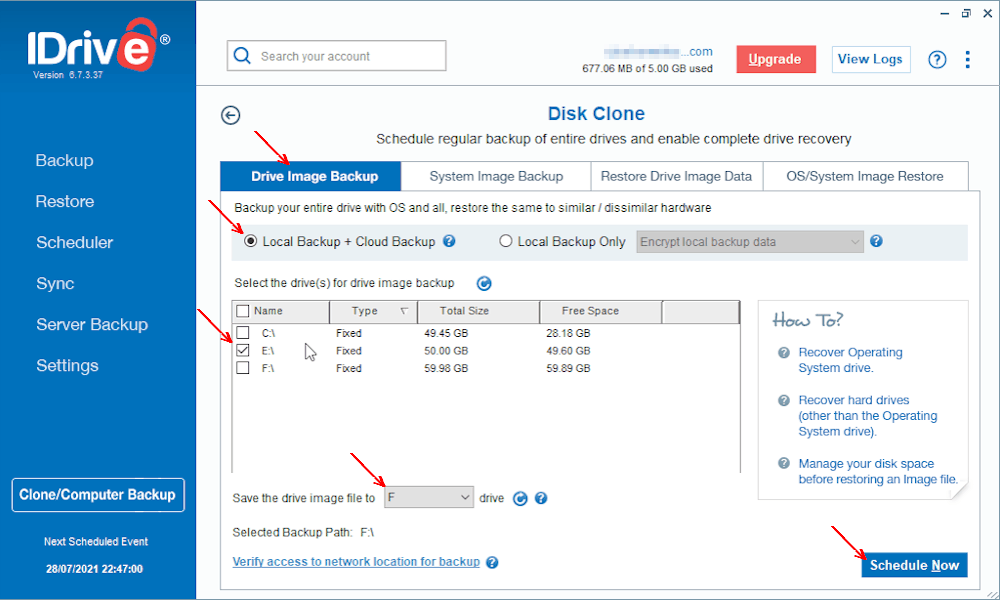Screen dimensions: 1000x600
Task: Click help icon next to Encrypt local backup data
Action: tap(876, 241)
